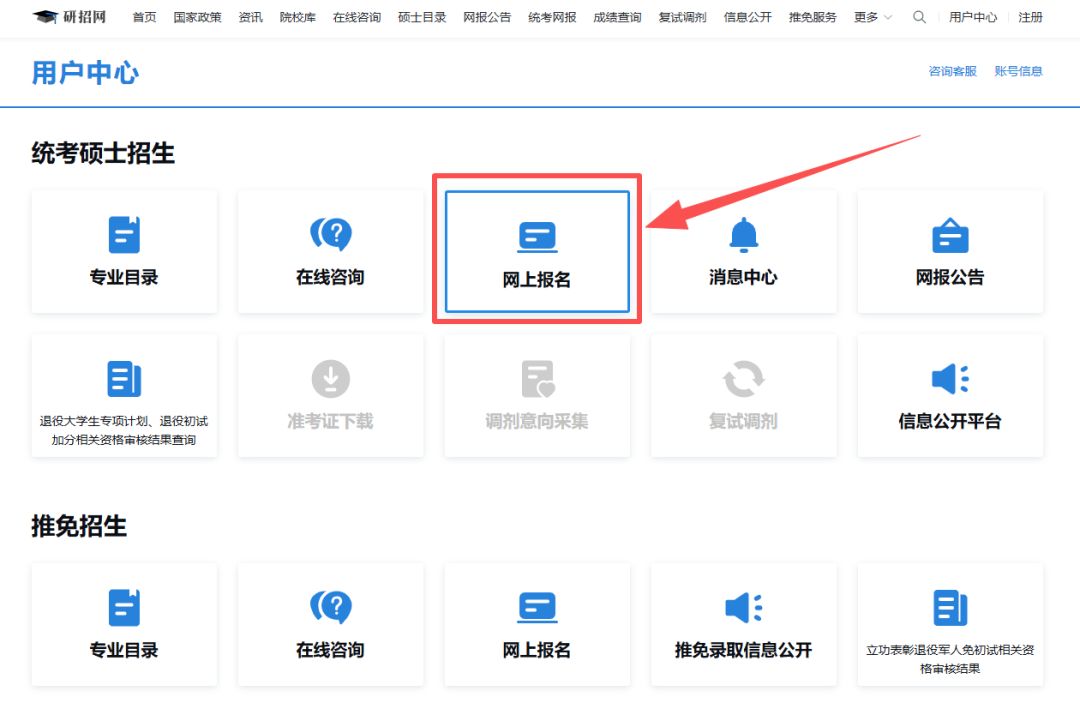The image size is (1080, 721).
Task: Open 网报公告 in top navigation
Action: [x=487, y=17]
